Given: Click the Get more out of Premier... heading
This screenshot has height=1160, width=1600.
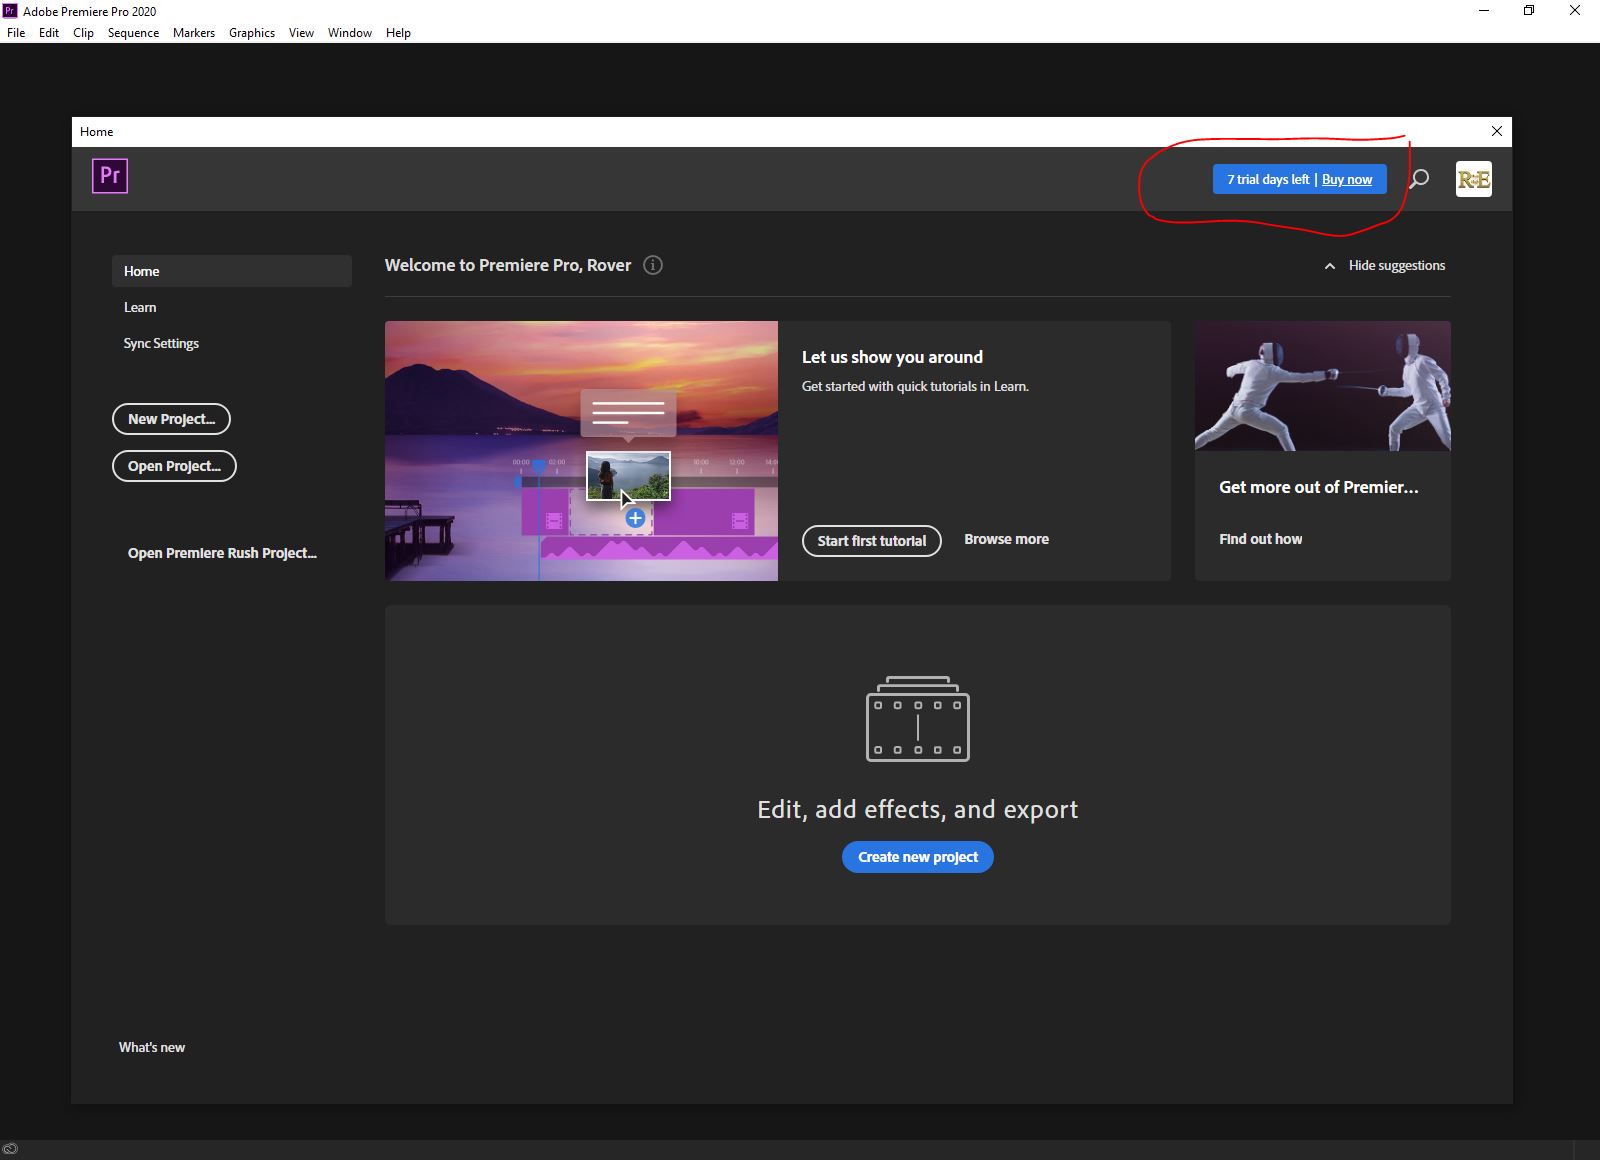Looking at the screenshot, I should click(x=1318, y=487).
